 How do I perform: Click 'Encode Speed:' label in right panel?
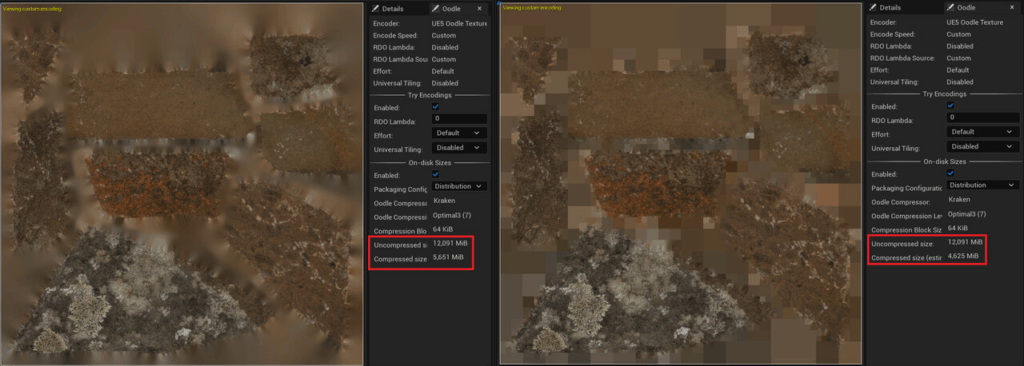[x=893, y=34]
